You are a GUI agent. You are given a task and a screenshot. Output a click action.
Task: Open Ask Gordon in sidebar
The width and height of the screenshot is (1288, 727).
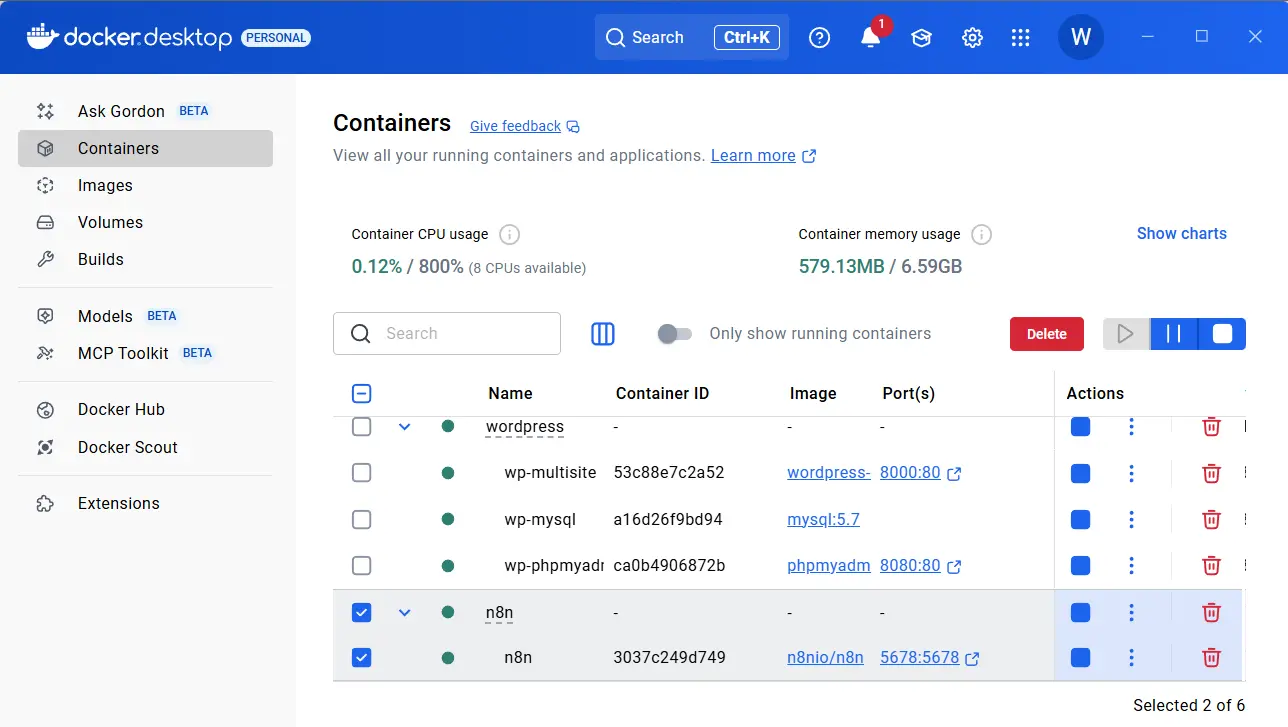(x=145, y=111)
